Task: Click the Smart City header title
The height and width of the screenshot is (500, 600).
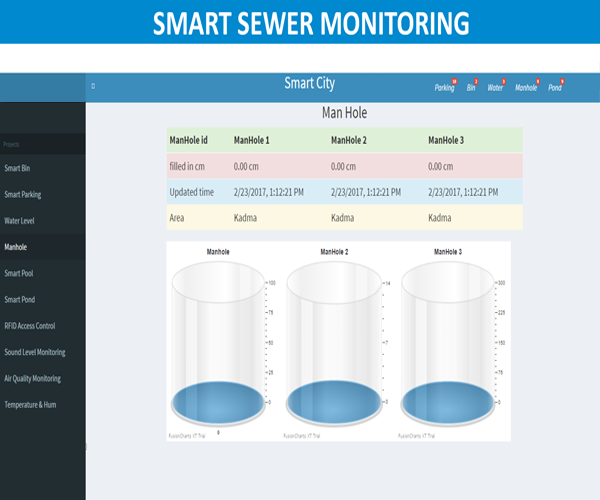Action: [x=310, y=84]
